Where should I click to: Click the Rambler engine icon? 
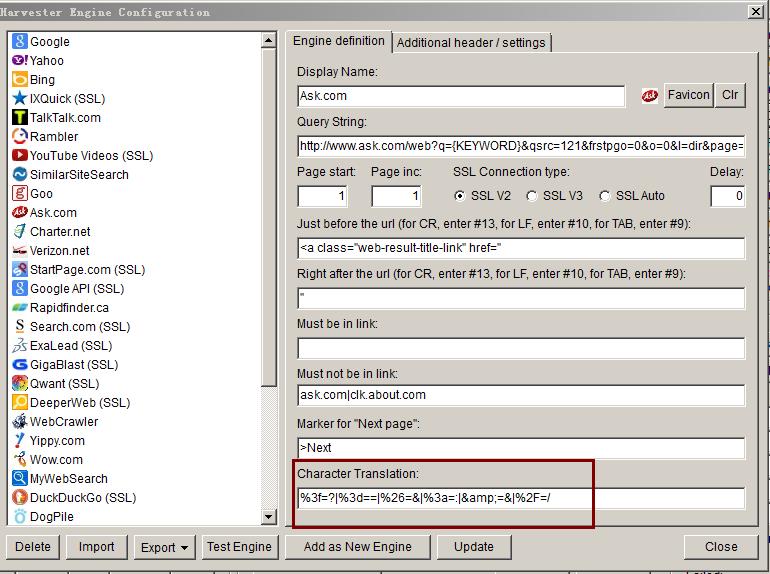tap(20, 136)
